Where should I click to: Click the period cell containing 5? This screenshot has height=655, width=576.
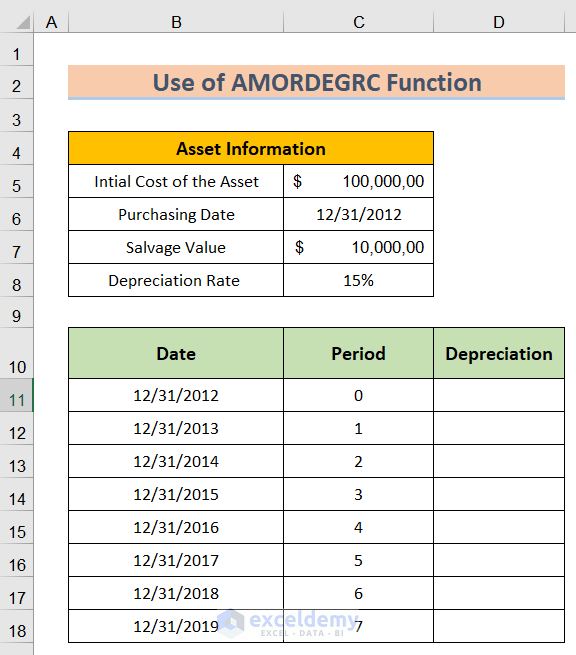[358, 560]
